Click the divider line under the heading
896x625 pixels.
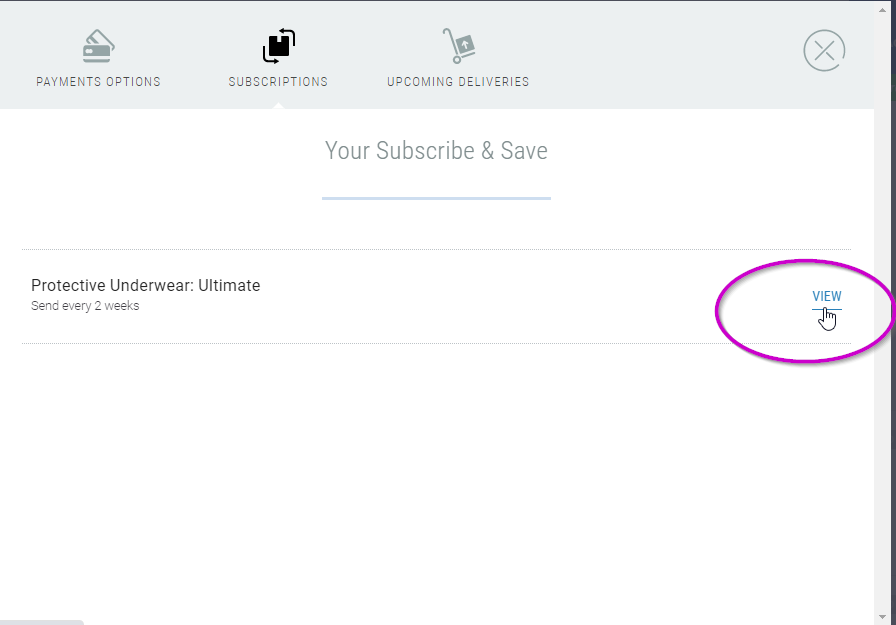(x=436, y=198)
